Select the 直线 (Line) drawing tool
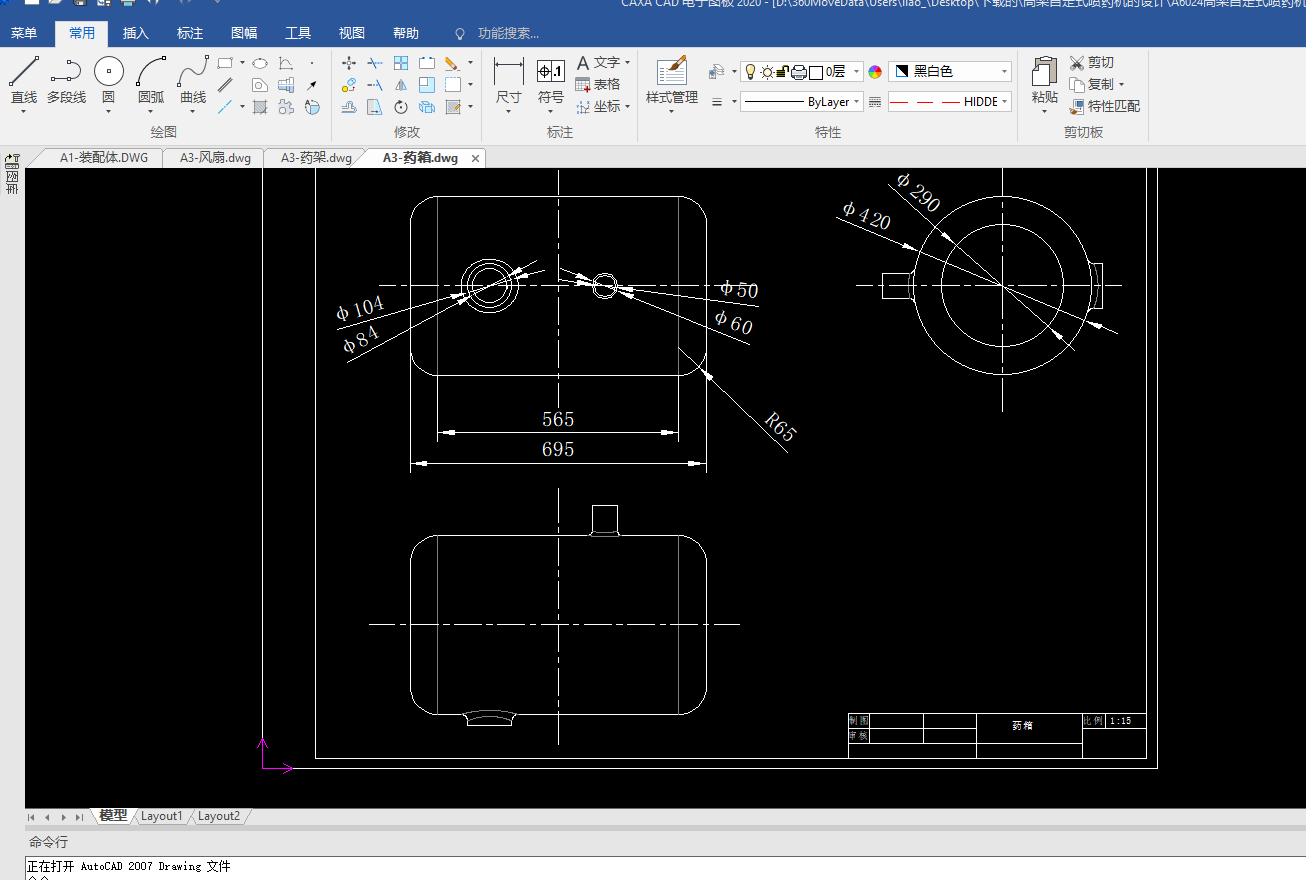 (24, 80)
